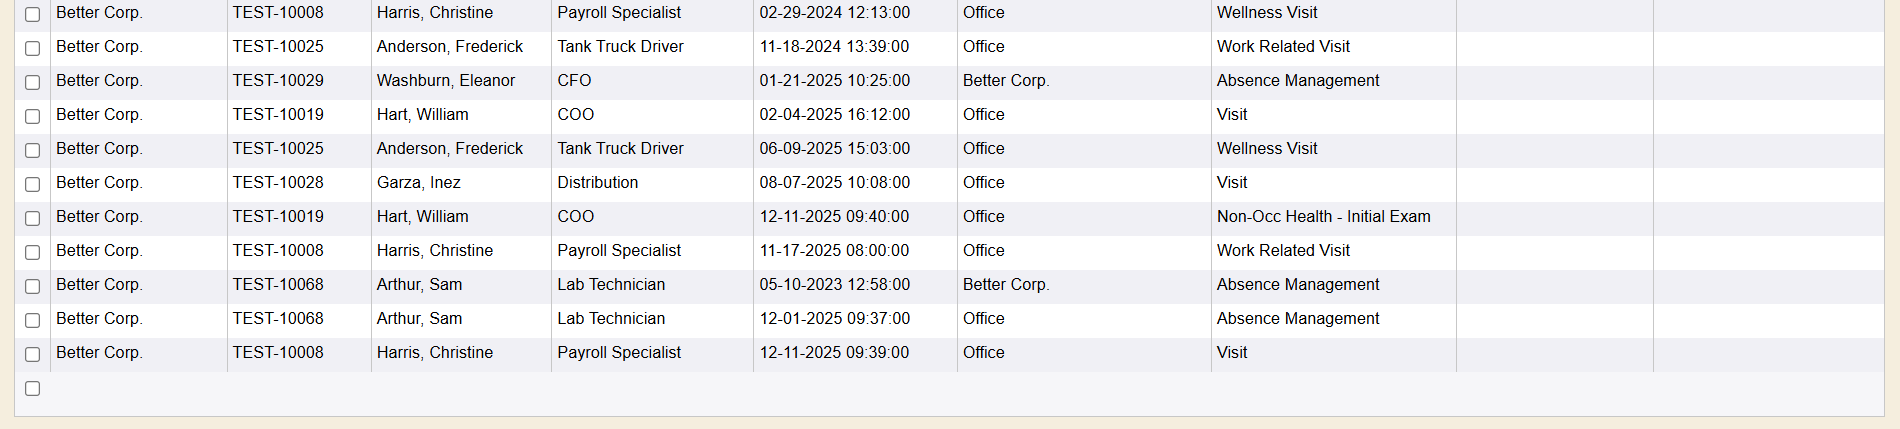
Task: Click the 01-21-2025 10:25:00 date cell
Action: click(834, 81)
